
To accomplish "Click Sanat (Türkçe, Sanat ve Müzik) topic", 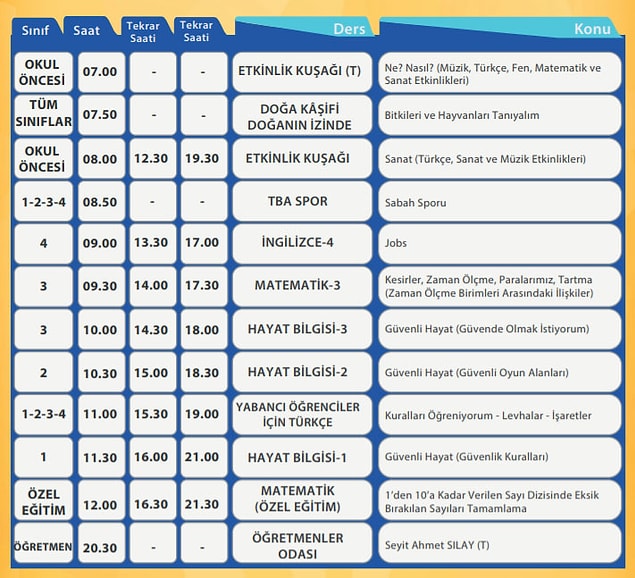I will pyautogui.click(x=500, y=158).
